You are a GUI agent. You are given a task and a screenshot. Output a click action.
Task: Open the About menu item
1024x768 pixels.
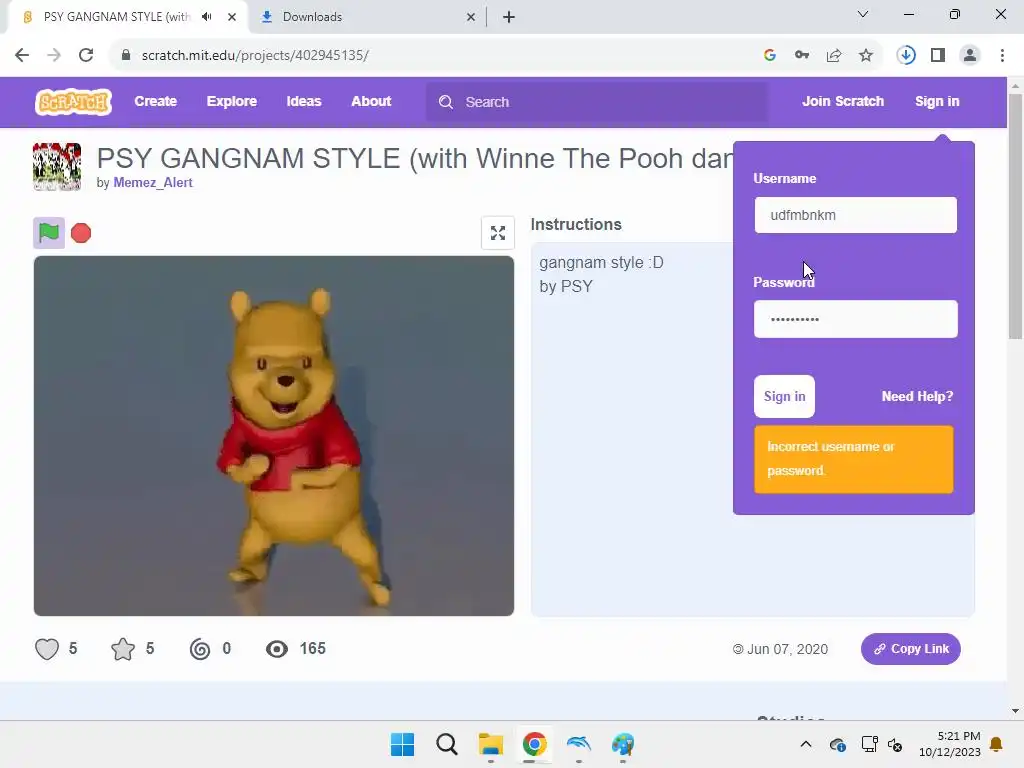(371, 101)
